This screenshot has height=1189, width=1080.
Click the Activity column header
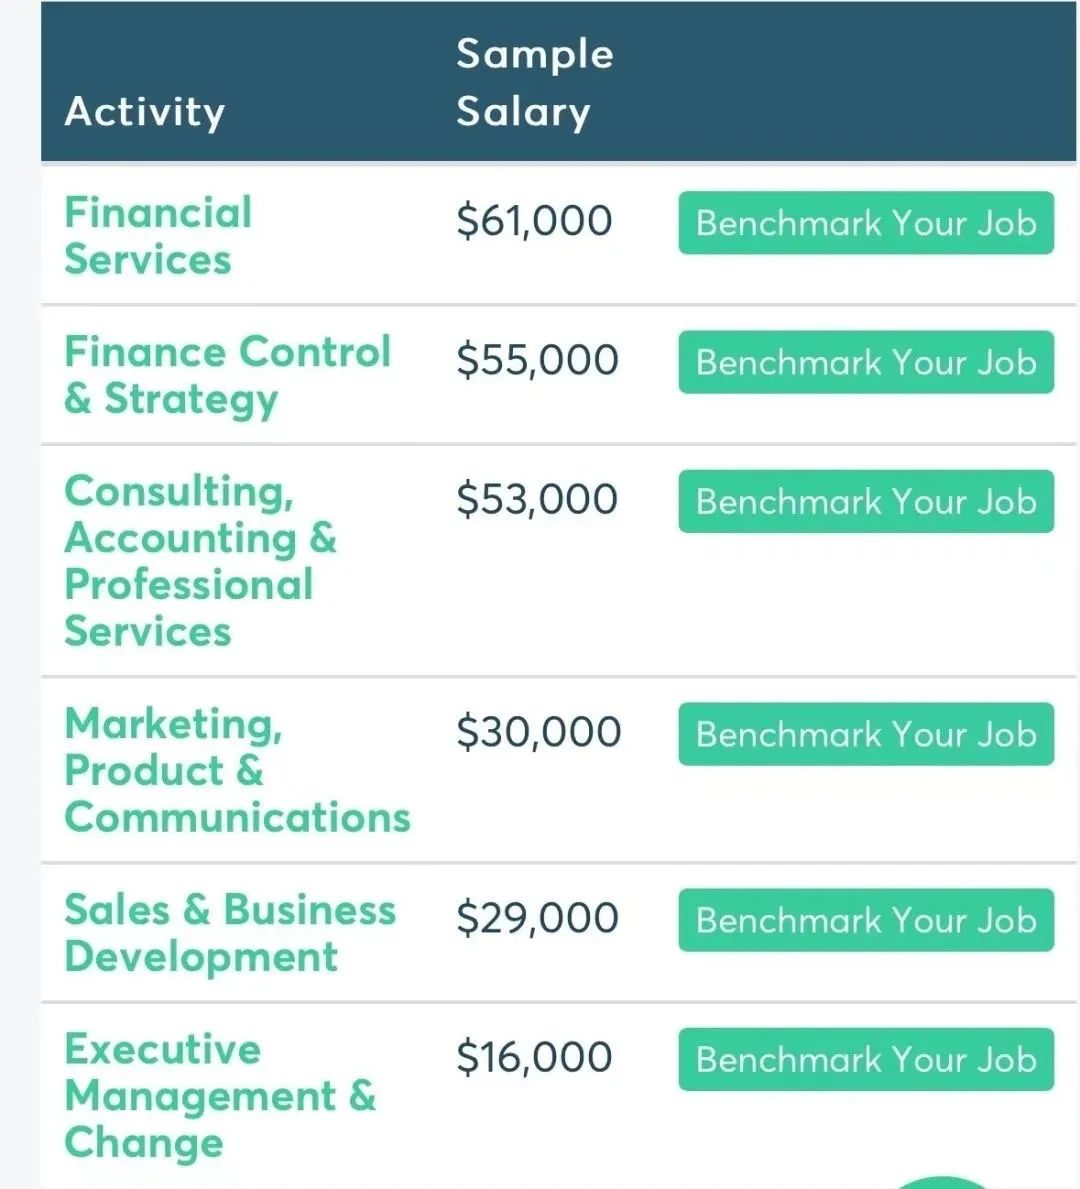(145, 111)
